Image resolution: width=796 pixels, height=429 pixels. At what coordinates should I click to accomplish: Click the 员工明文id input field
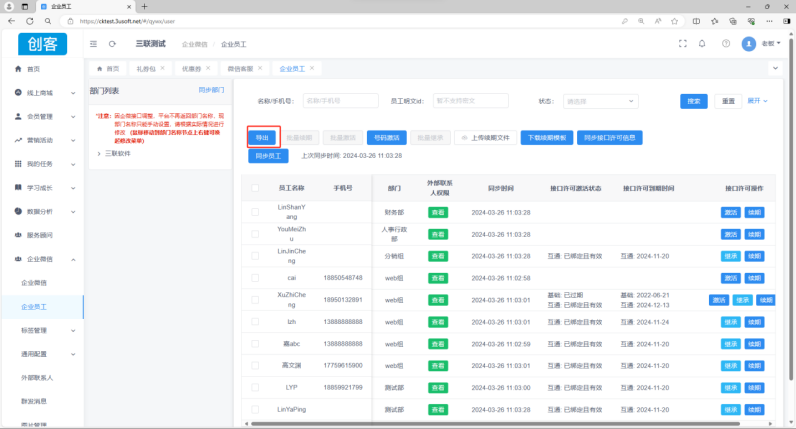pos(471,101)
